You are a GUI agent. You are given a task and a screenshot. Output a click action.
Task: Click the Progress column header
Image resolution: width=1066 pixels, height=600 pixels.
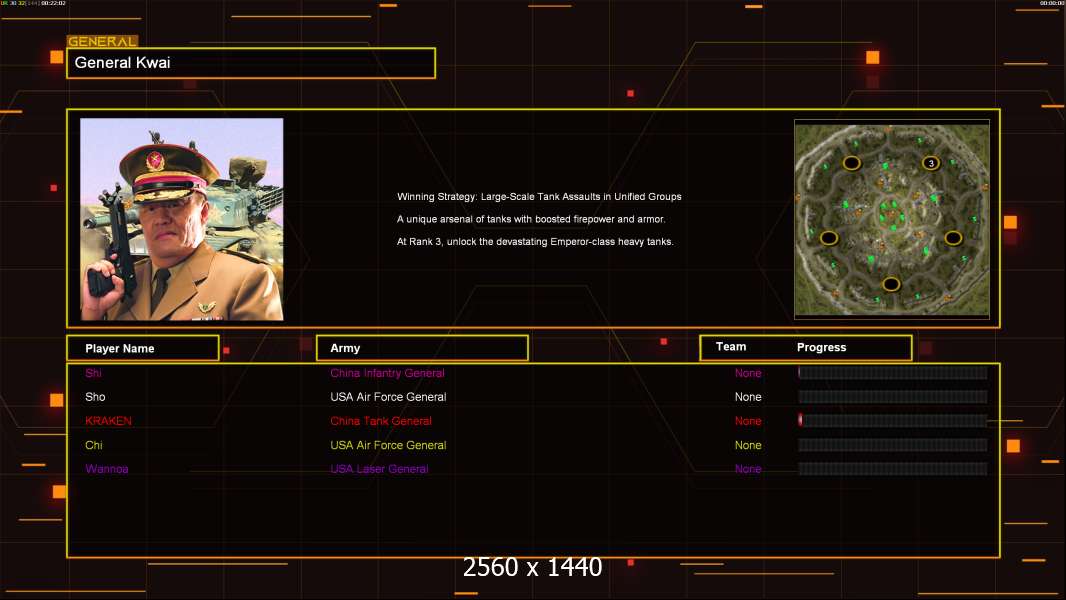point(821,348)
